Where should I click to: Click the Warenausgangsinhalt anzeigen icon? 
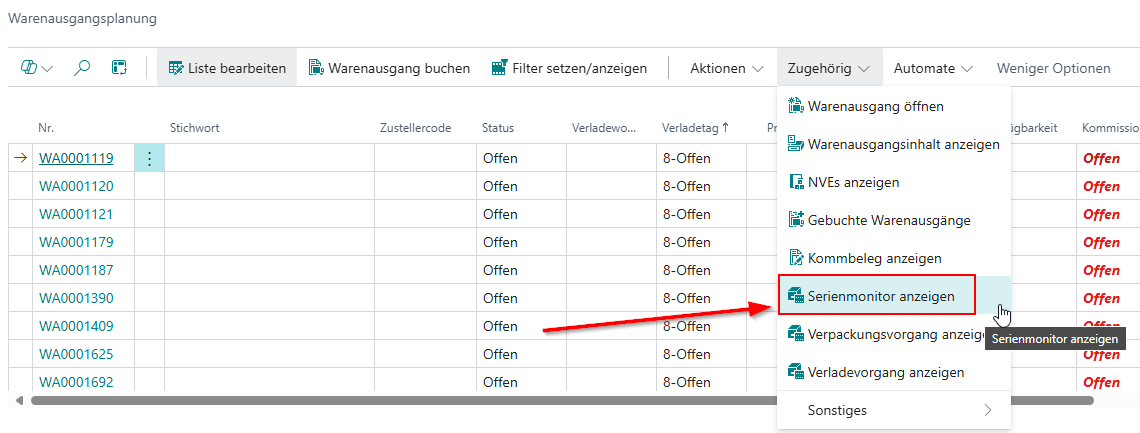pos(797,144)
